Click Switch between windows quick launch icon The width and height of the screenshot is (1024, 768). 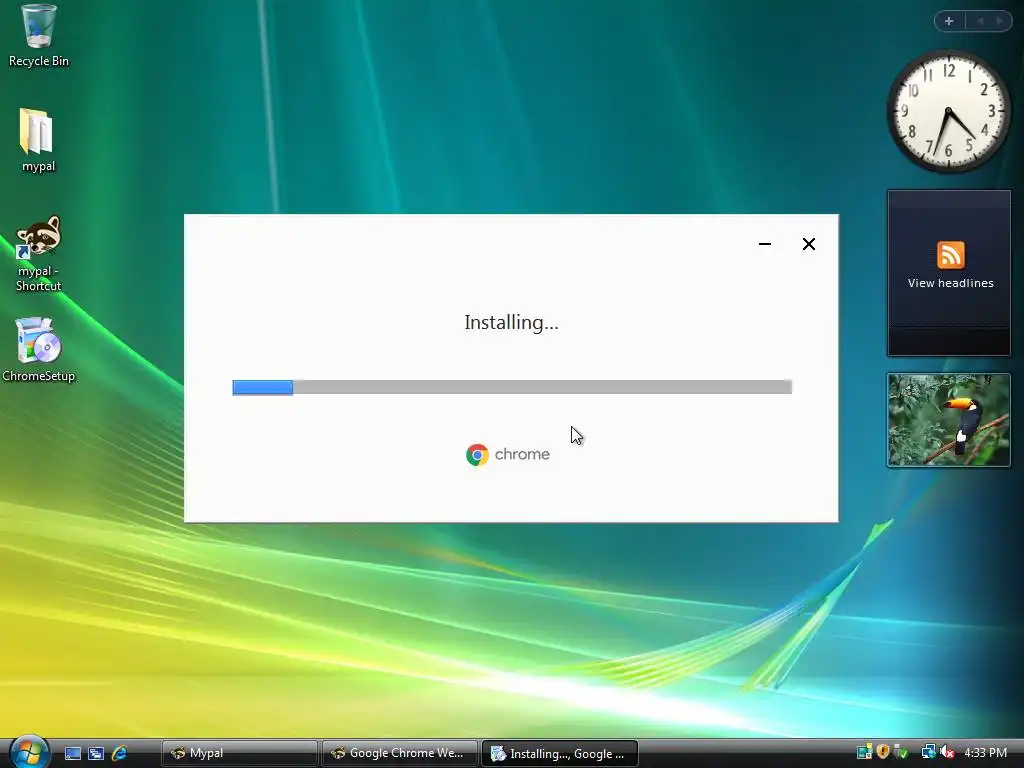96,754
